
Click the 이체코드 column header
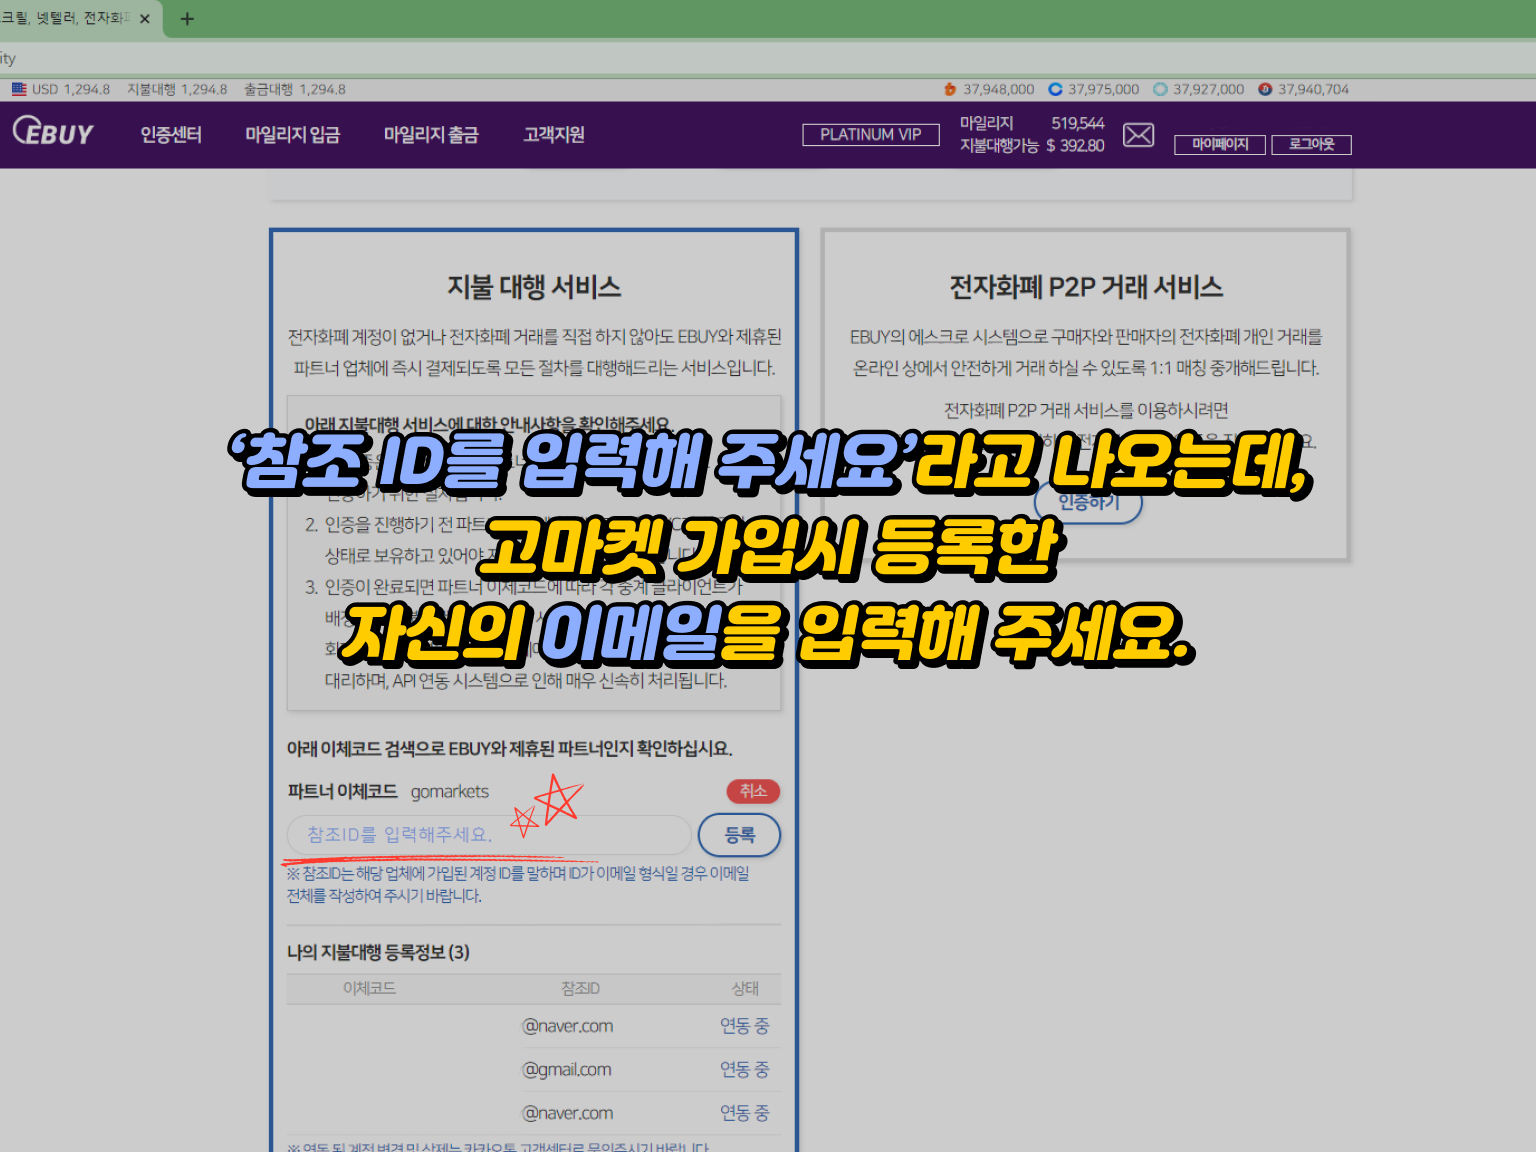coord(369,988)
